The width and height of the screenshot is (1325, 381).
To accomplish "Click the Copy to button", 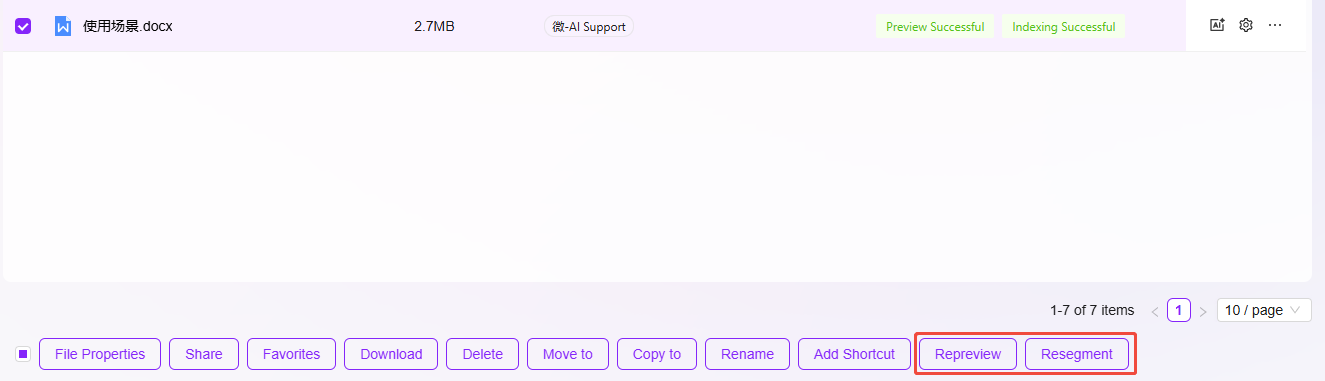I will click(657, 354).
